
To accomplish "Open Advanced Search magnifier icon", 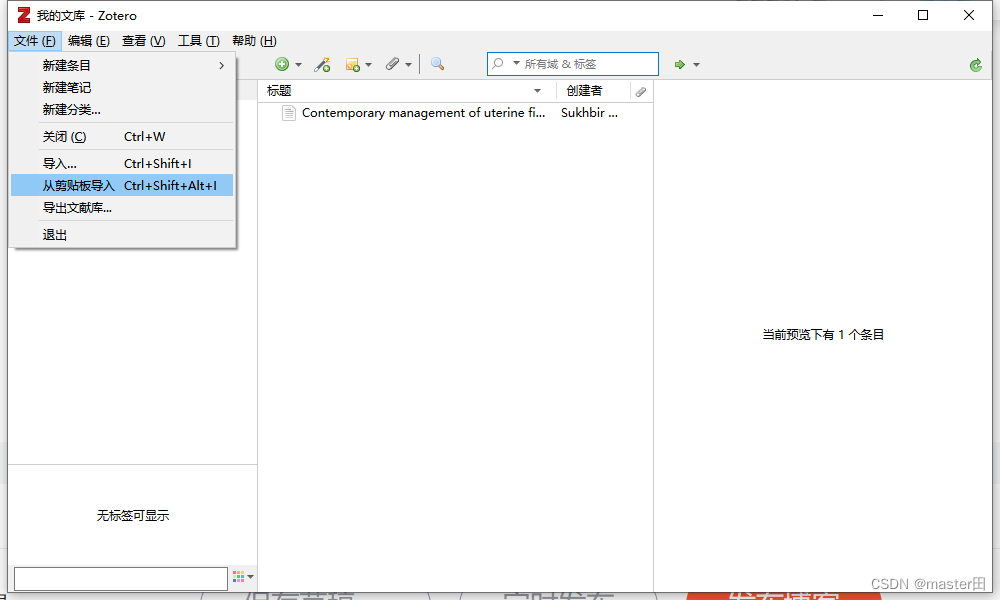I will coord(438,64).
